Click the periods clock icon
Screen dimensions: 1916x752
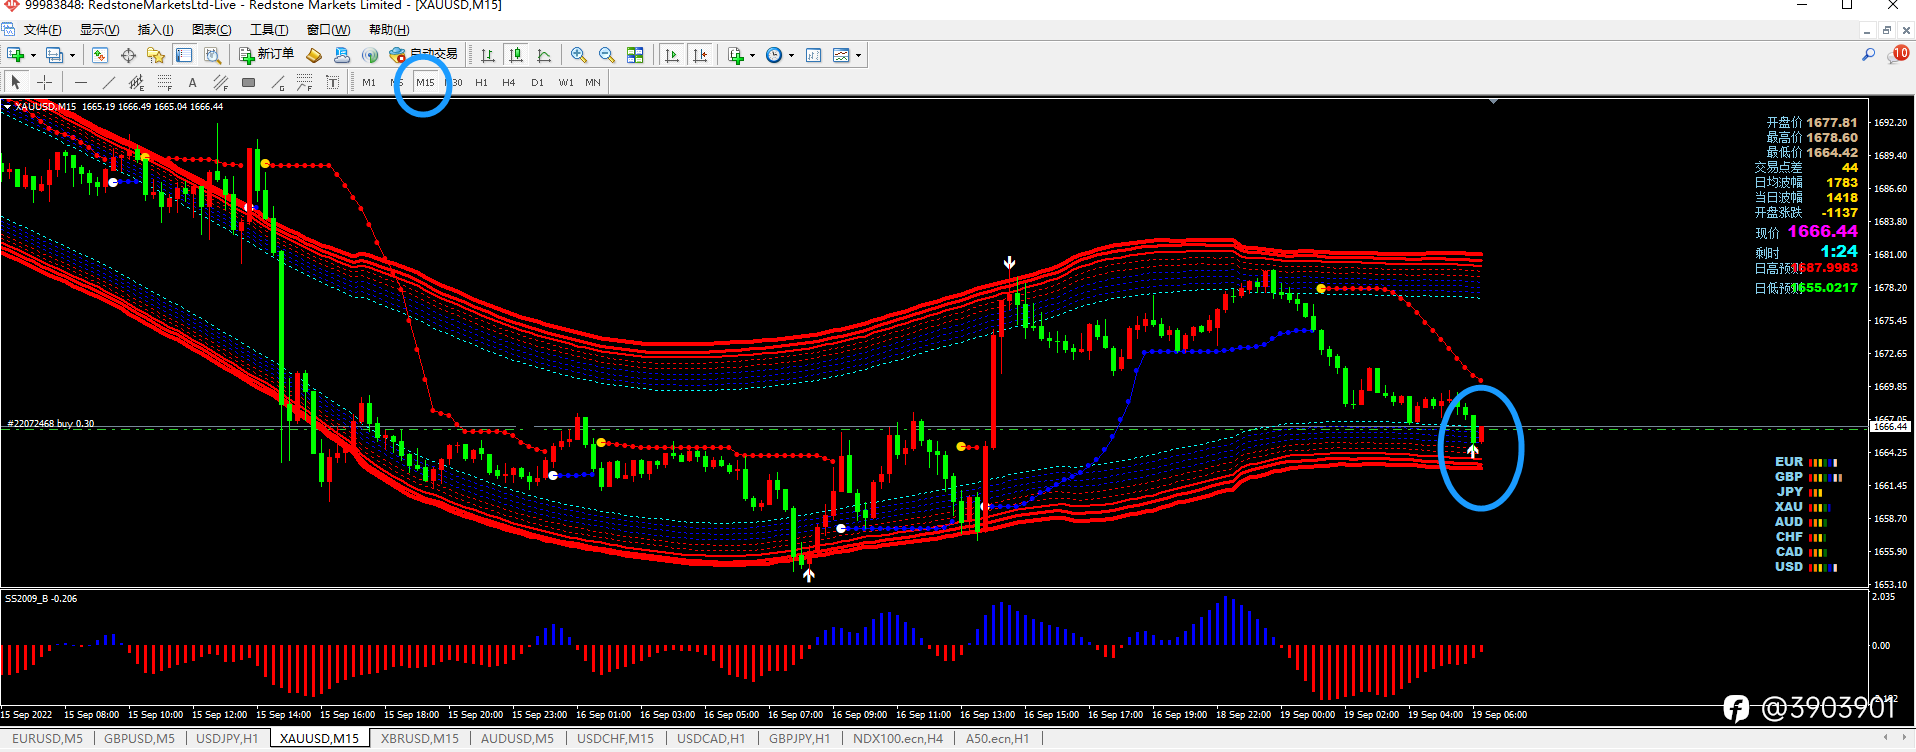coord(774,55)
